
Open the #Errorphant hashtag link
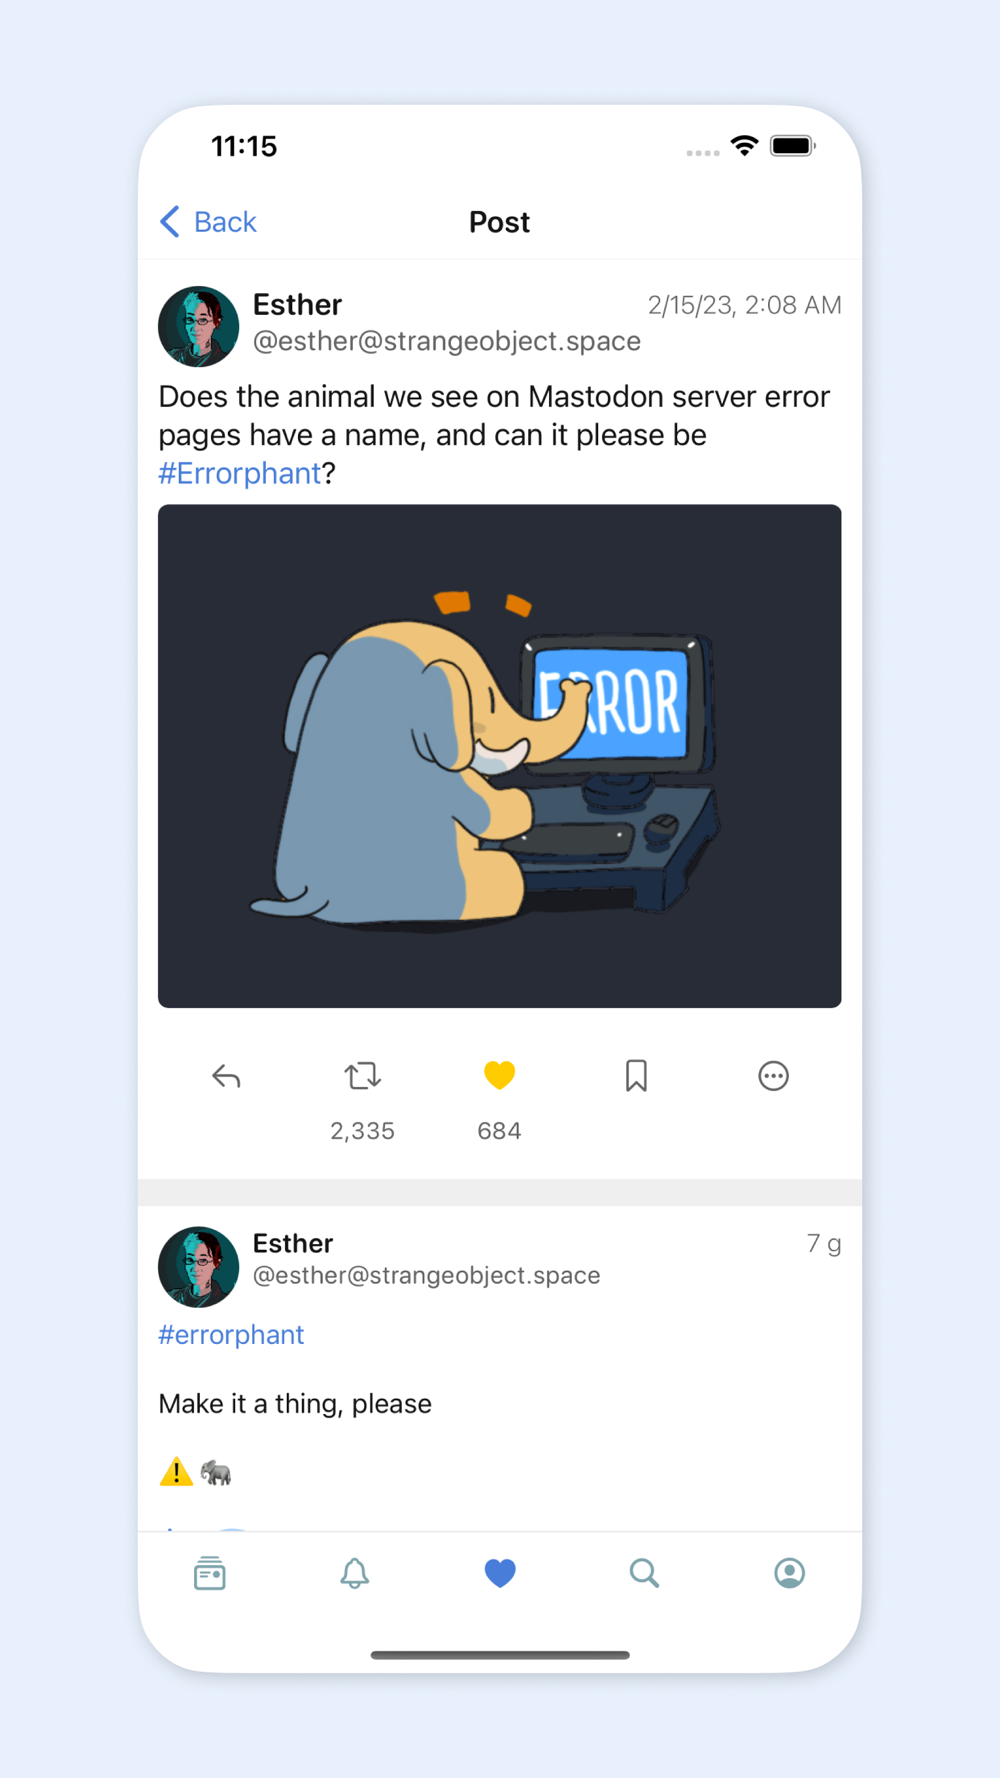[240, 473]
